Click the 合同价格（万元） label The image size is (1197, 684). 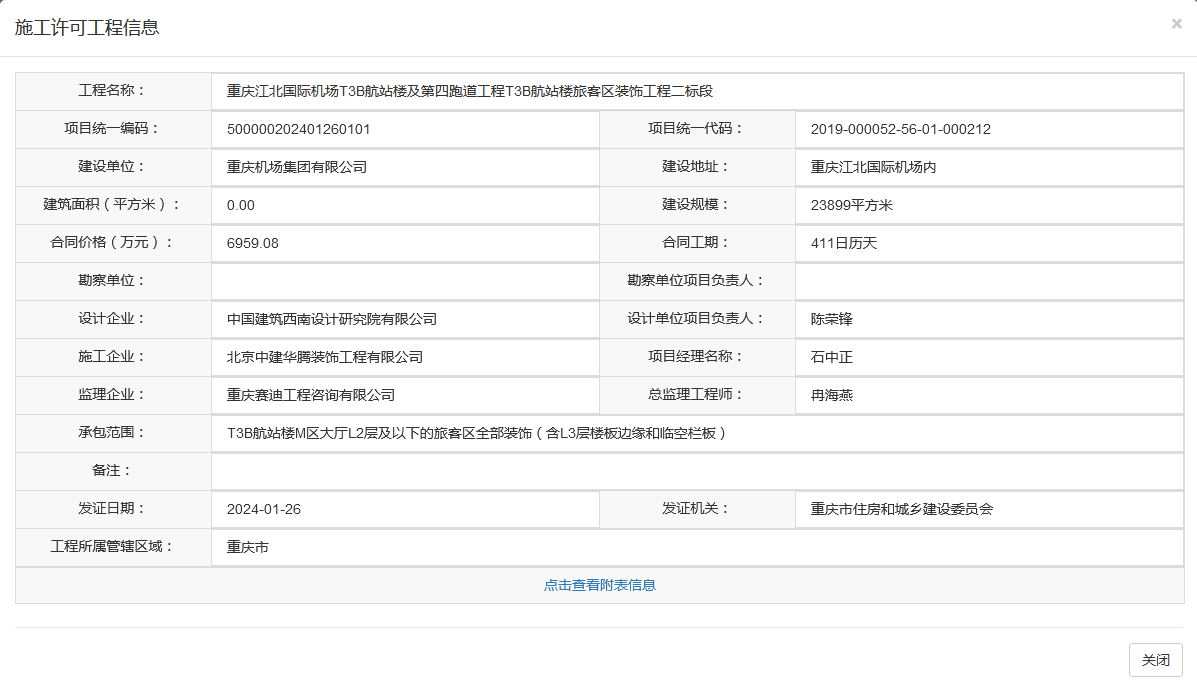coord(112,243)
